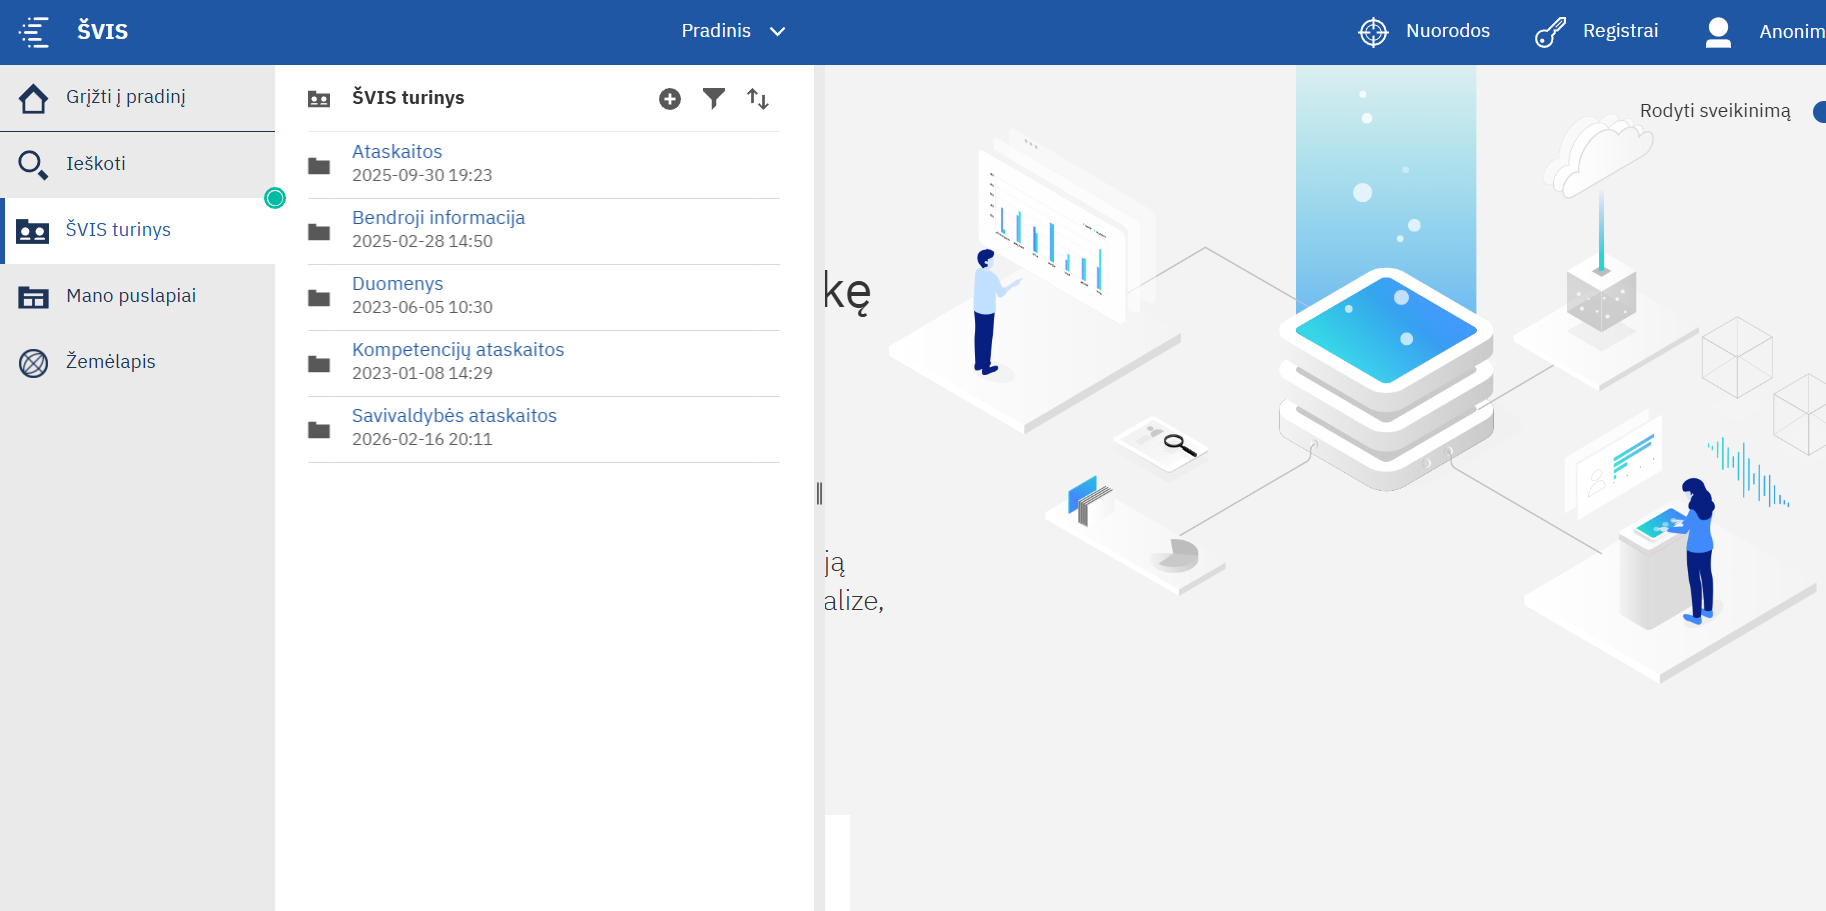The image size is (1826, 911).
Task: Toggle the Rodyti sveikinimą switch
Action: click(1819, 112)
